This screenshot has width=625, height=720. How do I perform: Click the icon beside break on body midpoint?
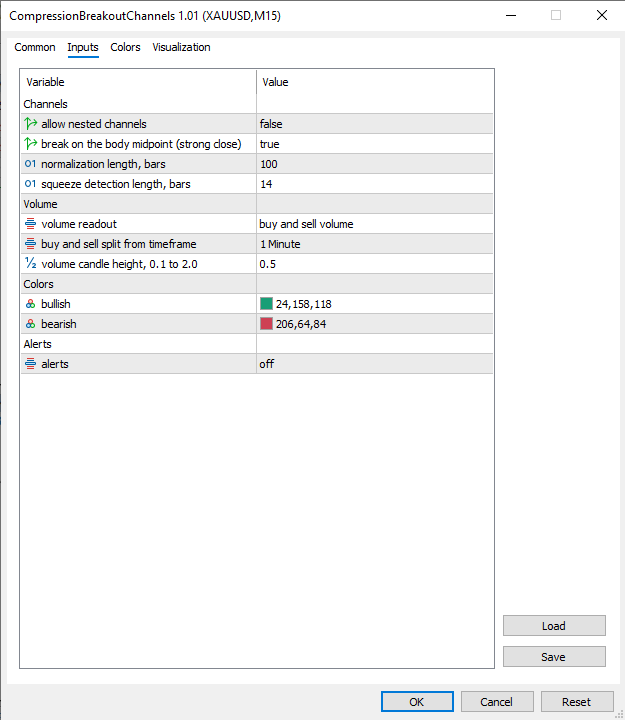31,144
